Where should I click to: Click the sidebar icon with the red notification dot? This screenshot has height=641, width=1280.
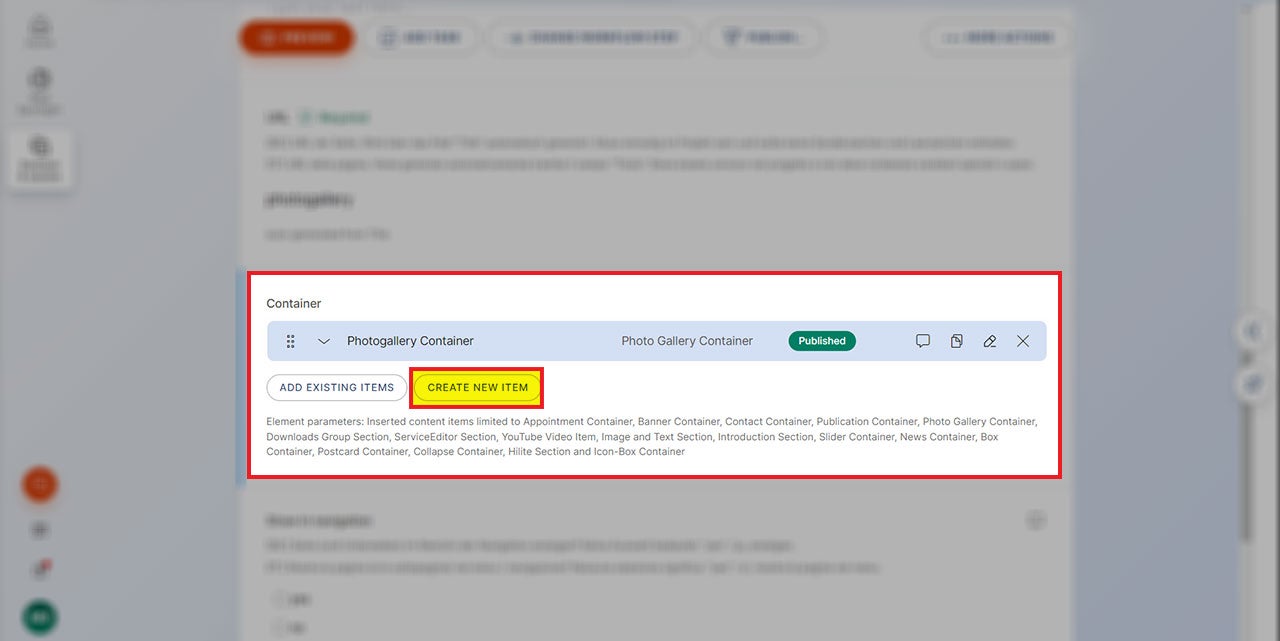tap(41, 570)
